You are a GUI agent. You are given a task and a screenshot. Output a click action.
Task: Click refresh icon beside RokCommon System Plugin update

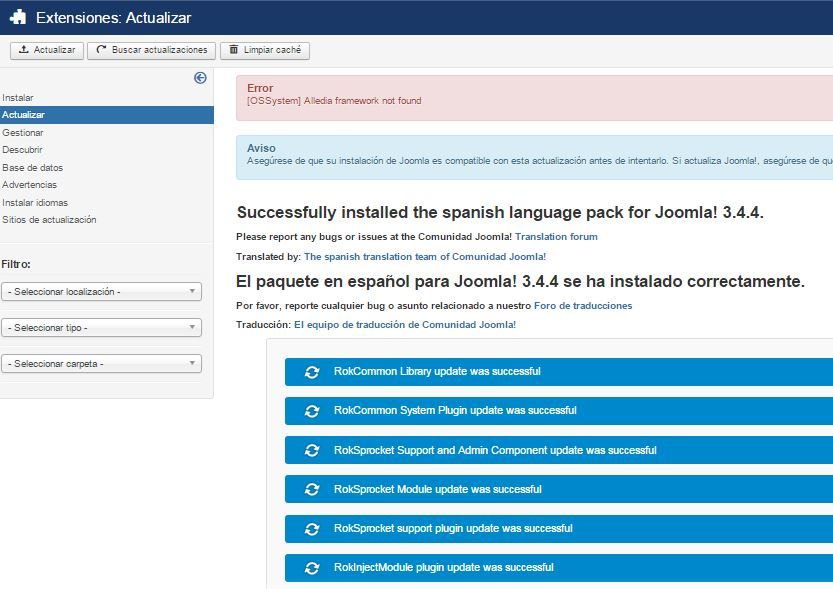click(x=312, y=411)
